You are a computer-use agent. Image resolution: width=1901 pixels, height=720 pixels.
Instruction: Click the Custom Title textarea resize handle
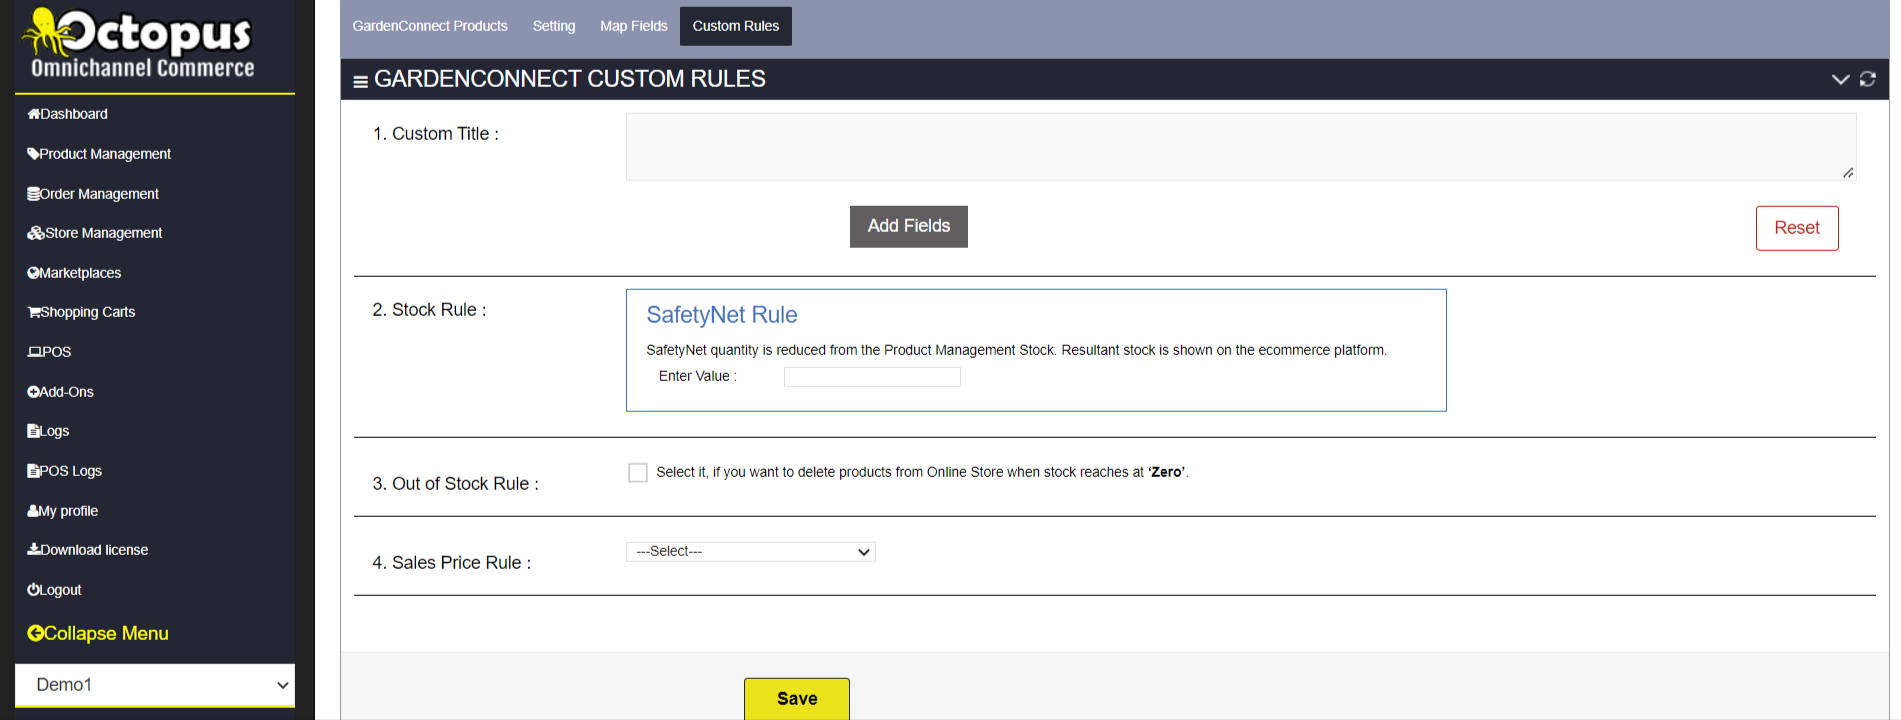[1848, 173]
